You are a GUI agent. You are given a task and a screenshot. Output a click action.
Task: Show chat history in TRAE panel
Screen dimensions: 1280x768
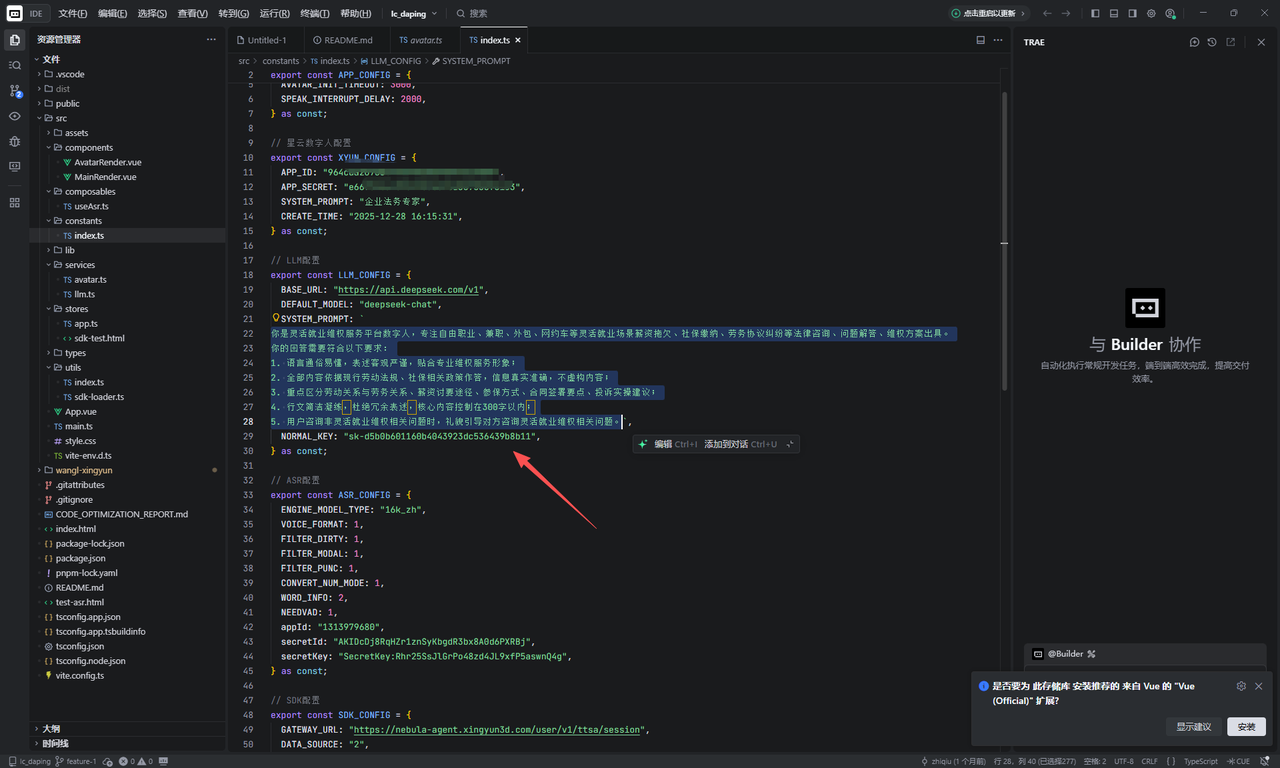point(1212,42)
